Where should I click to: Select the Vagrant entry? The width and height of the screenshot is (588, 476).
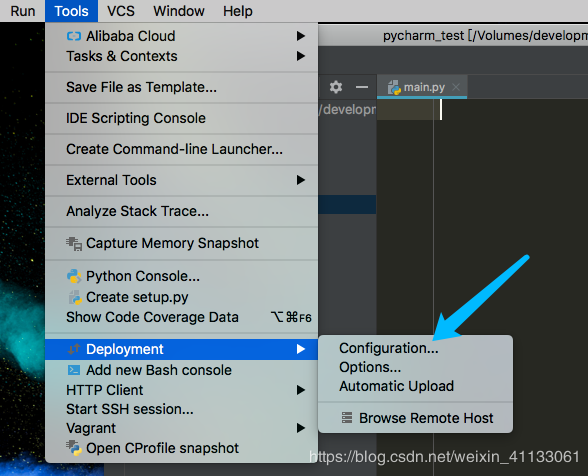pyautogui.click(x=91, y=428)
